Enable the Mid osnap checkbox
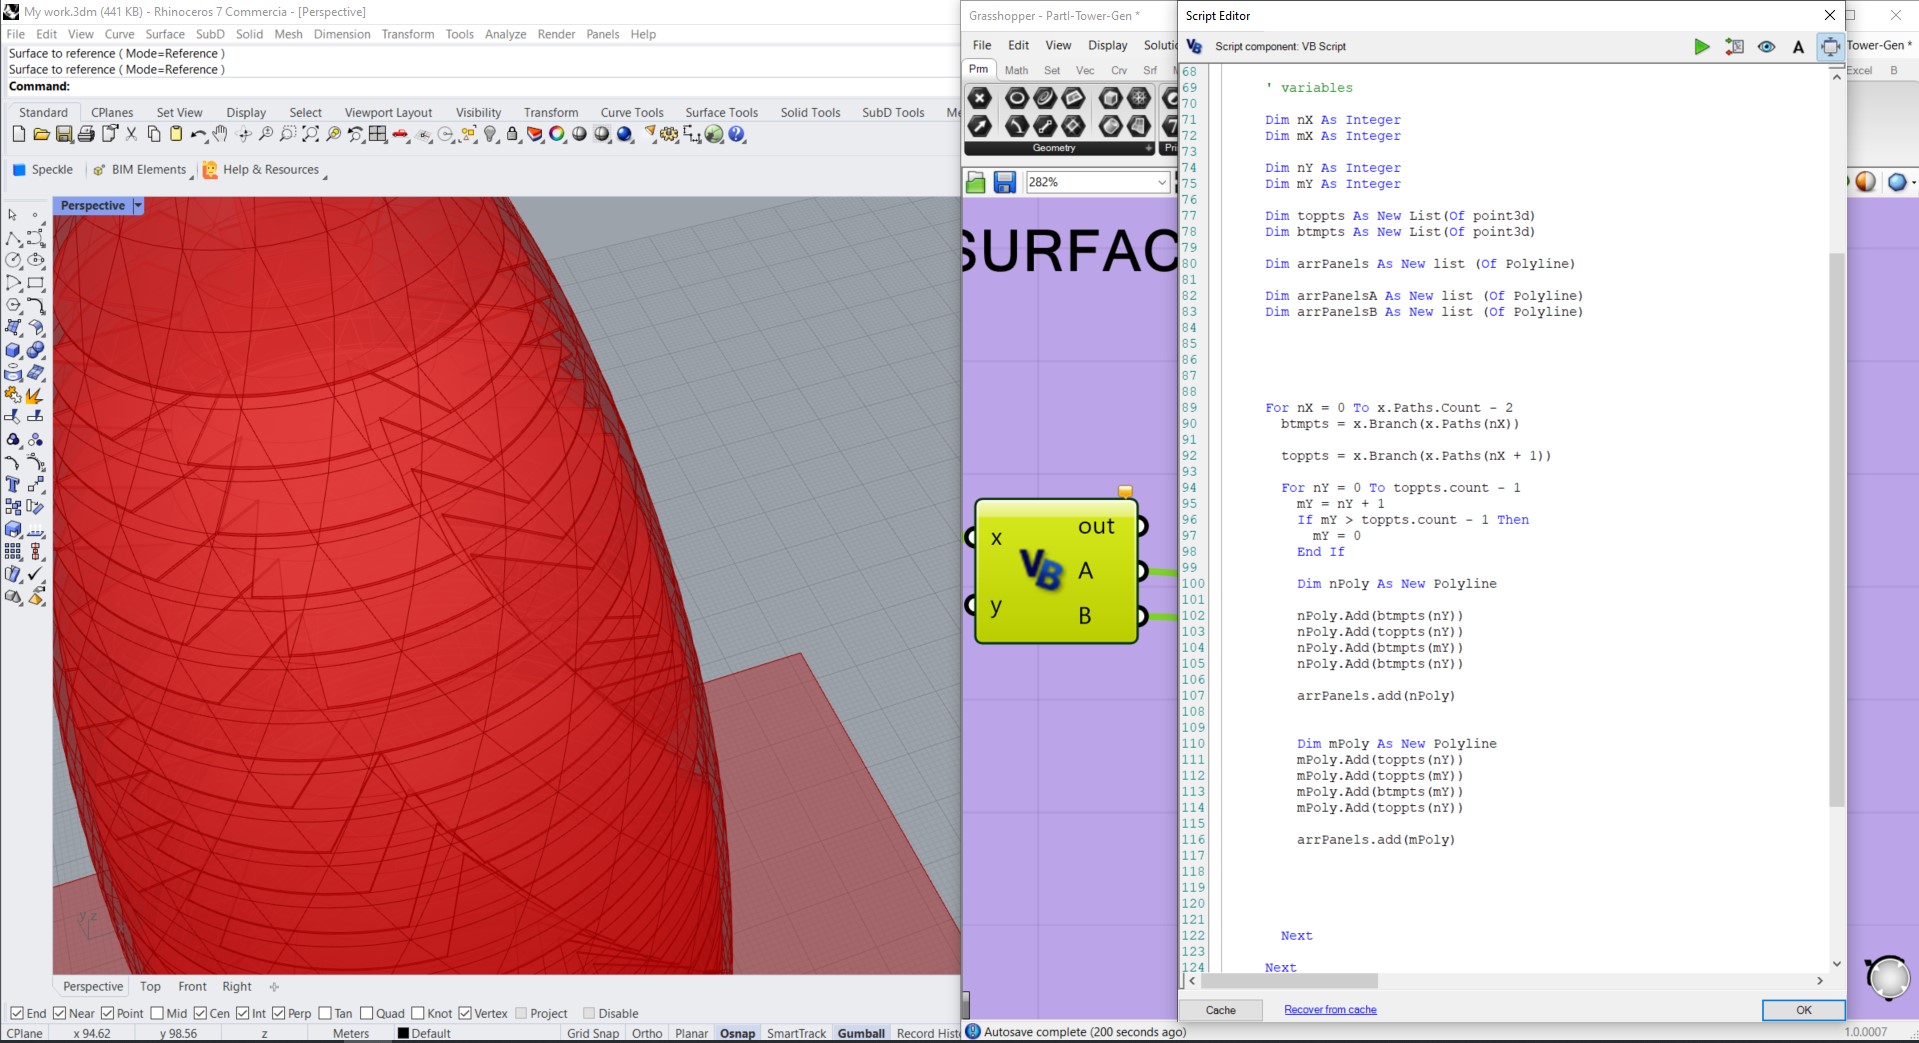The height and width of the screenshot is (1043, 1919). 157,1013
